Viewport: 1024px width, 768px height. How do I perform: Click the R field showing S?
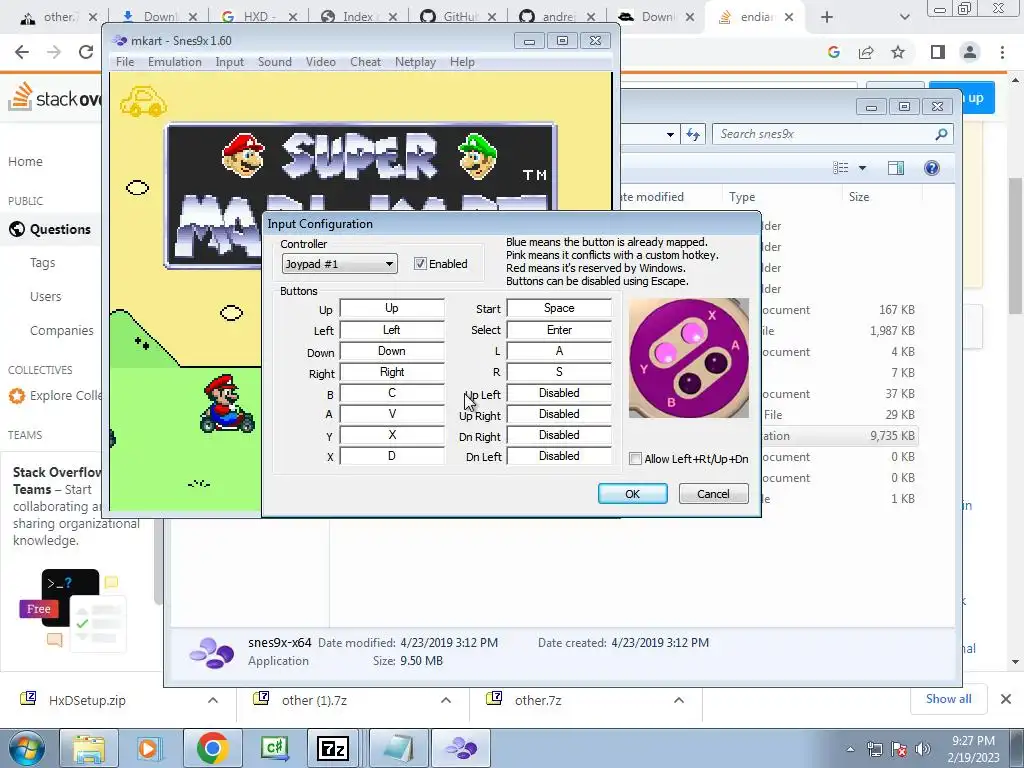coord(559,372)
